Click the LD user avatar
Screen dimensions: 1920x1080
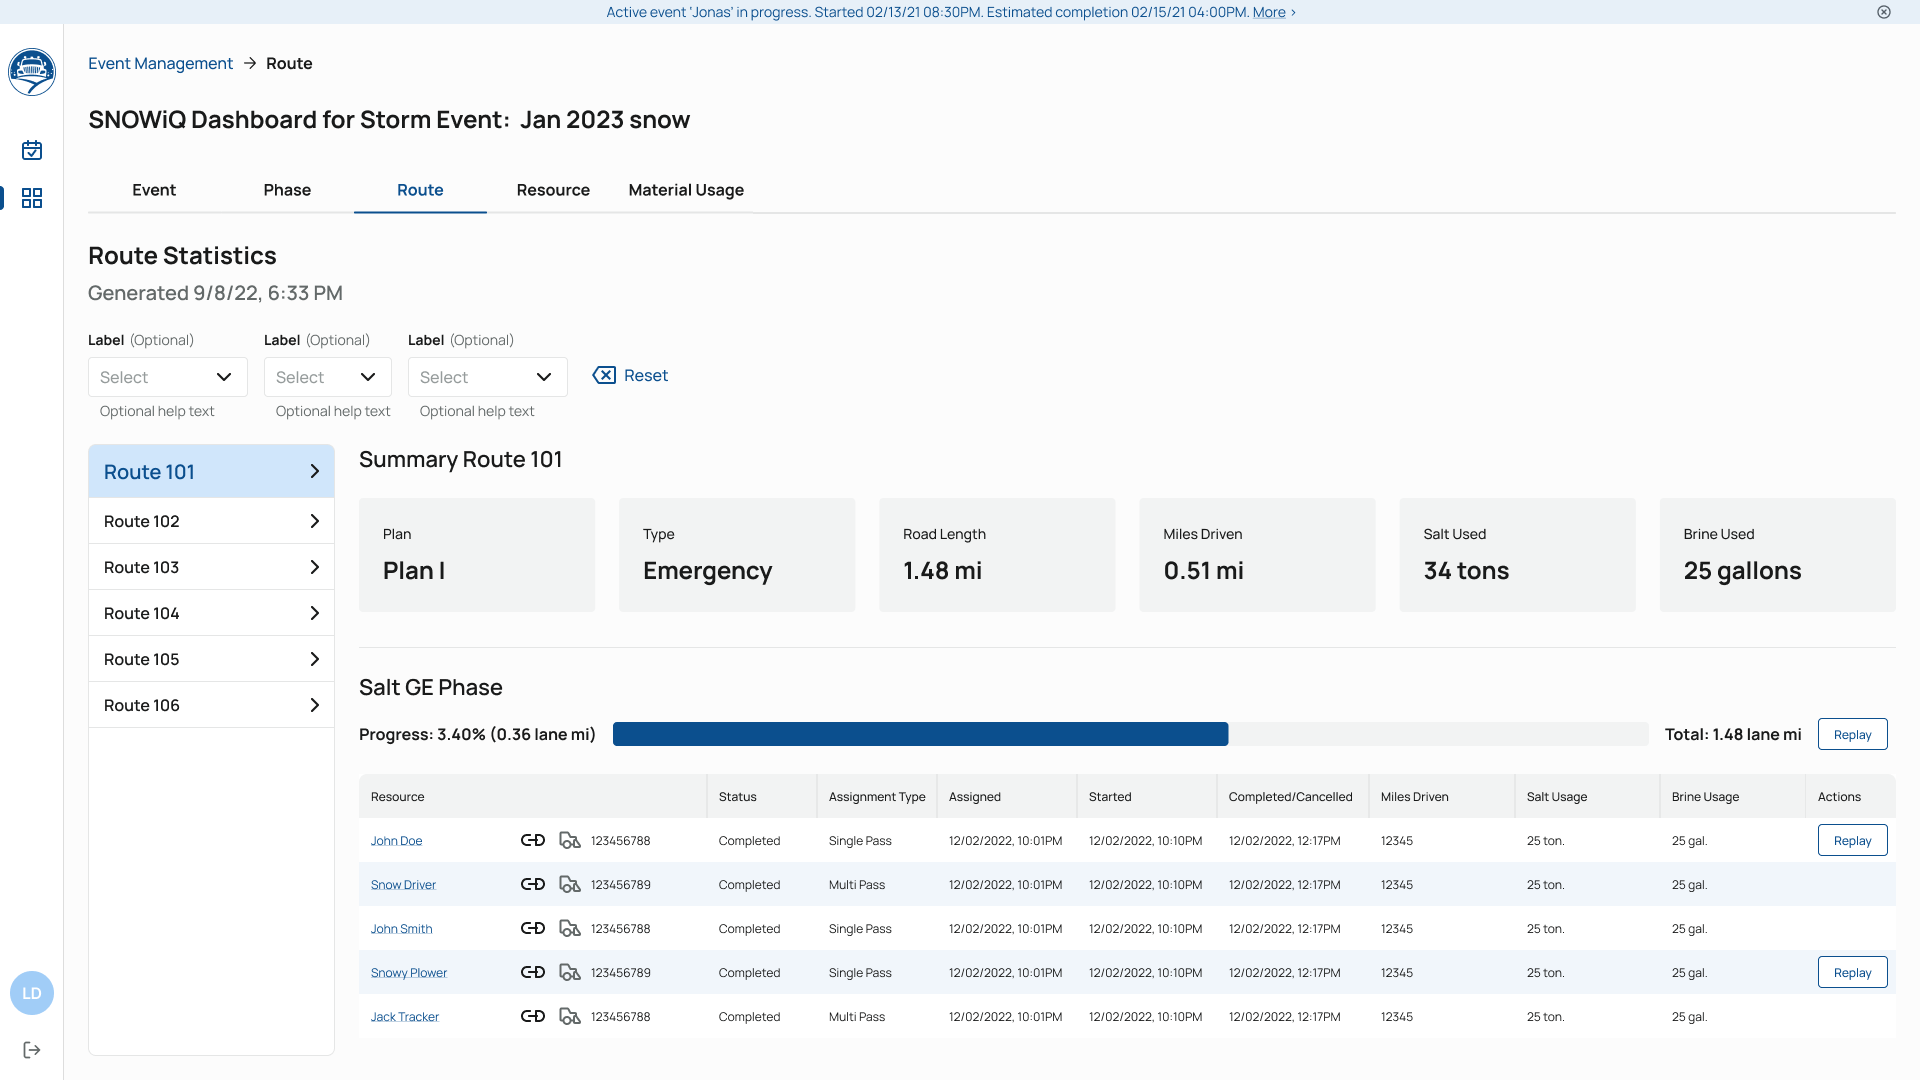point(32,993)
